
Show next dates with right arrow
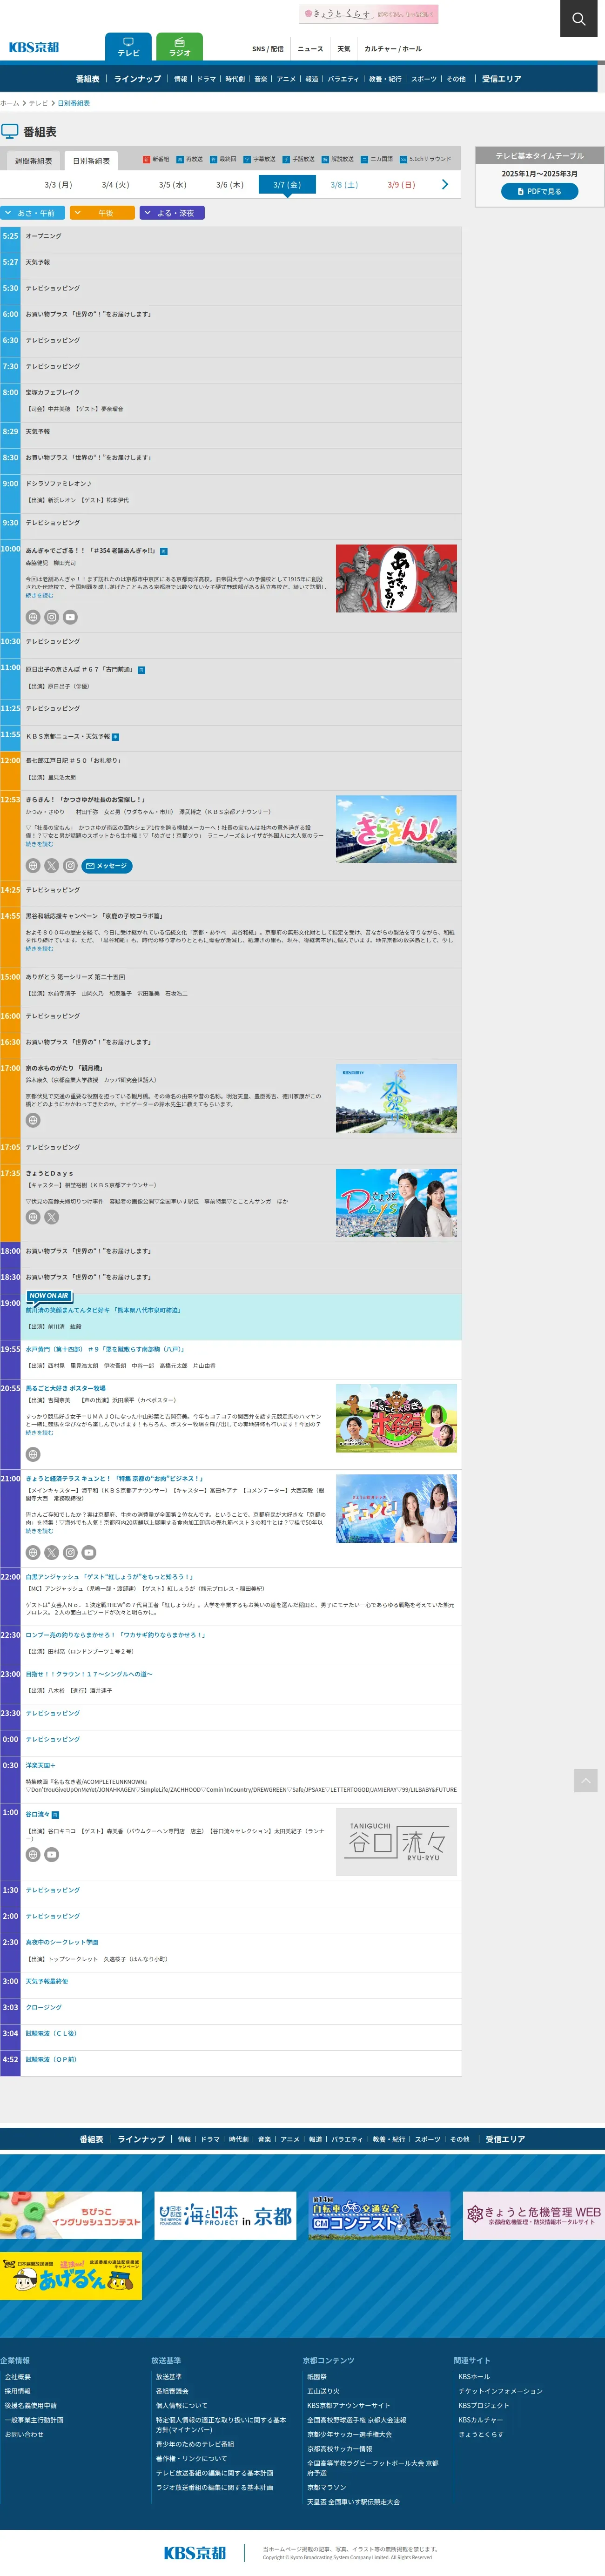445,184
